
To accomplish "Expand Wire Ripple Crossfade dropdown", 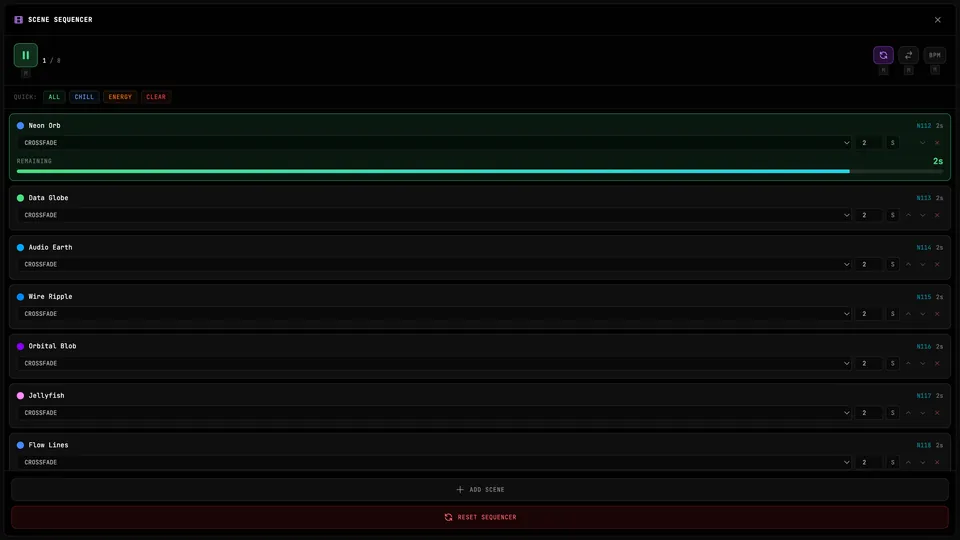I will pyautogui.click(x=435, y=313).
